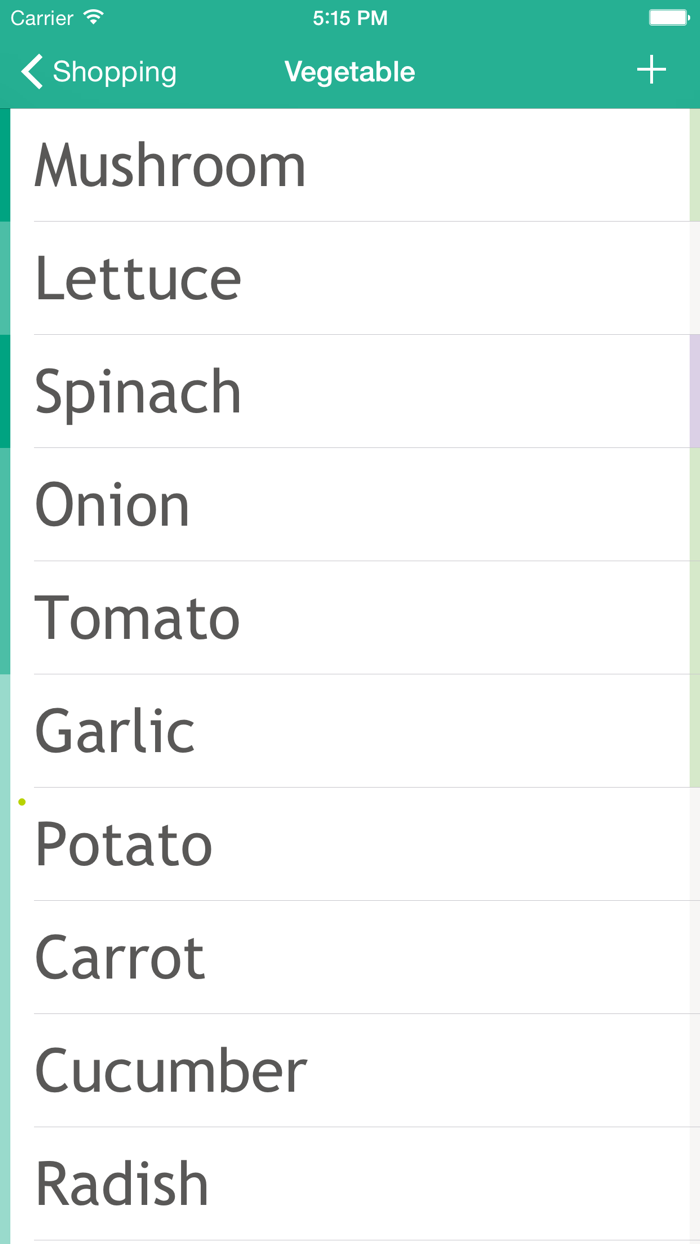Tap the Tomato row

point(137,617)
